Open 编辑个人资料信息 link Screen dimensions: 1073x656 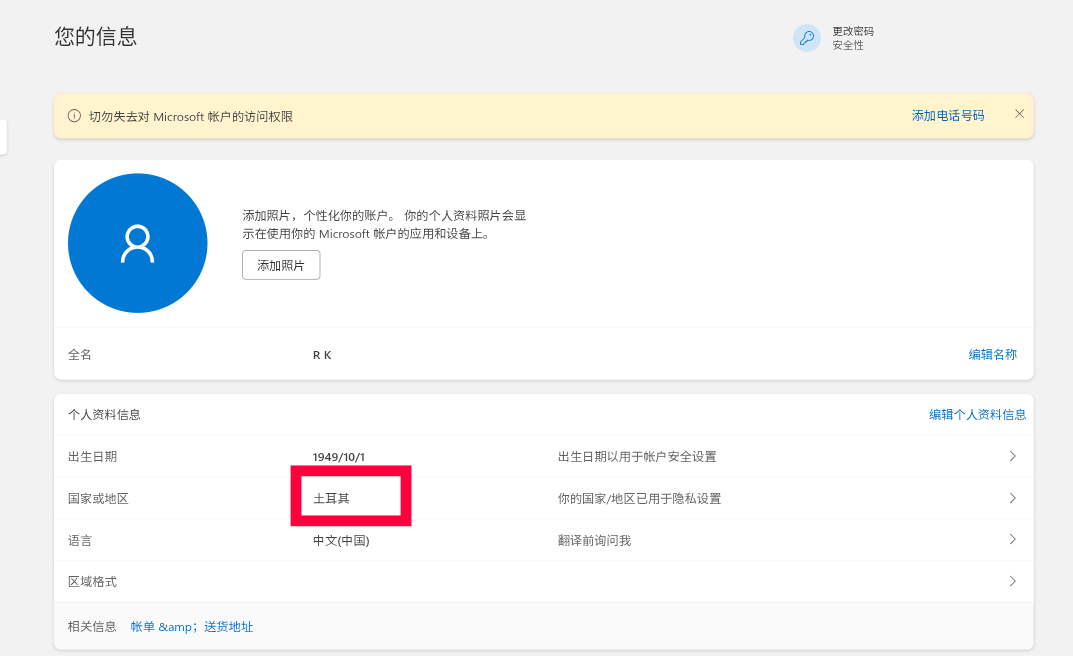click(x=977, y=414)
